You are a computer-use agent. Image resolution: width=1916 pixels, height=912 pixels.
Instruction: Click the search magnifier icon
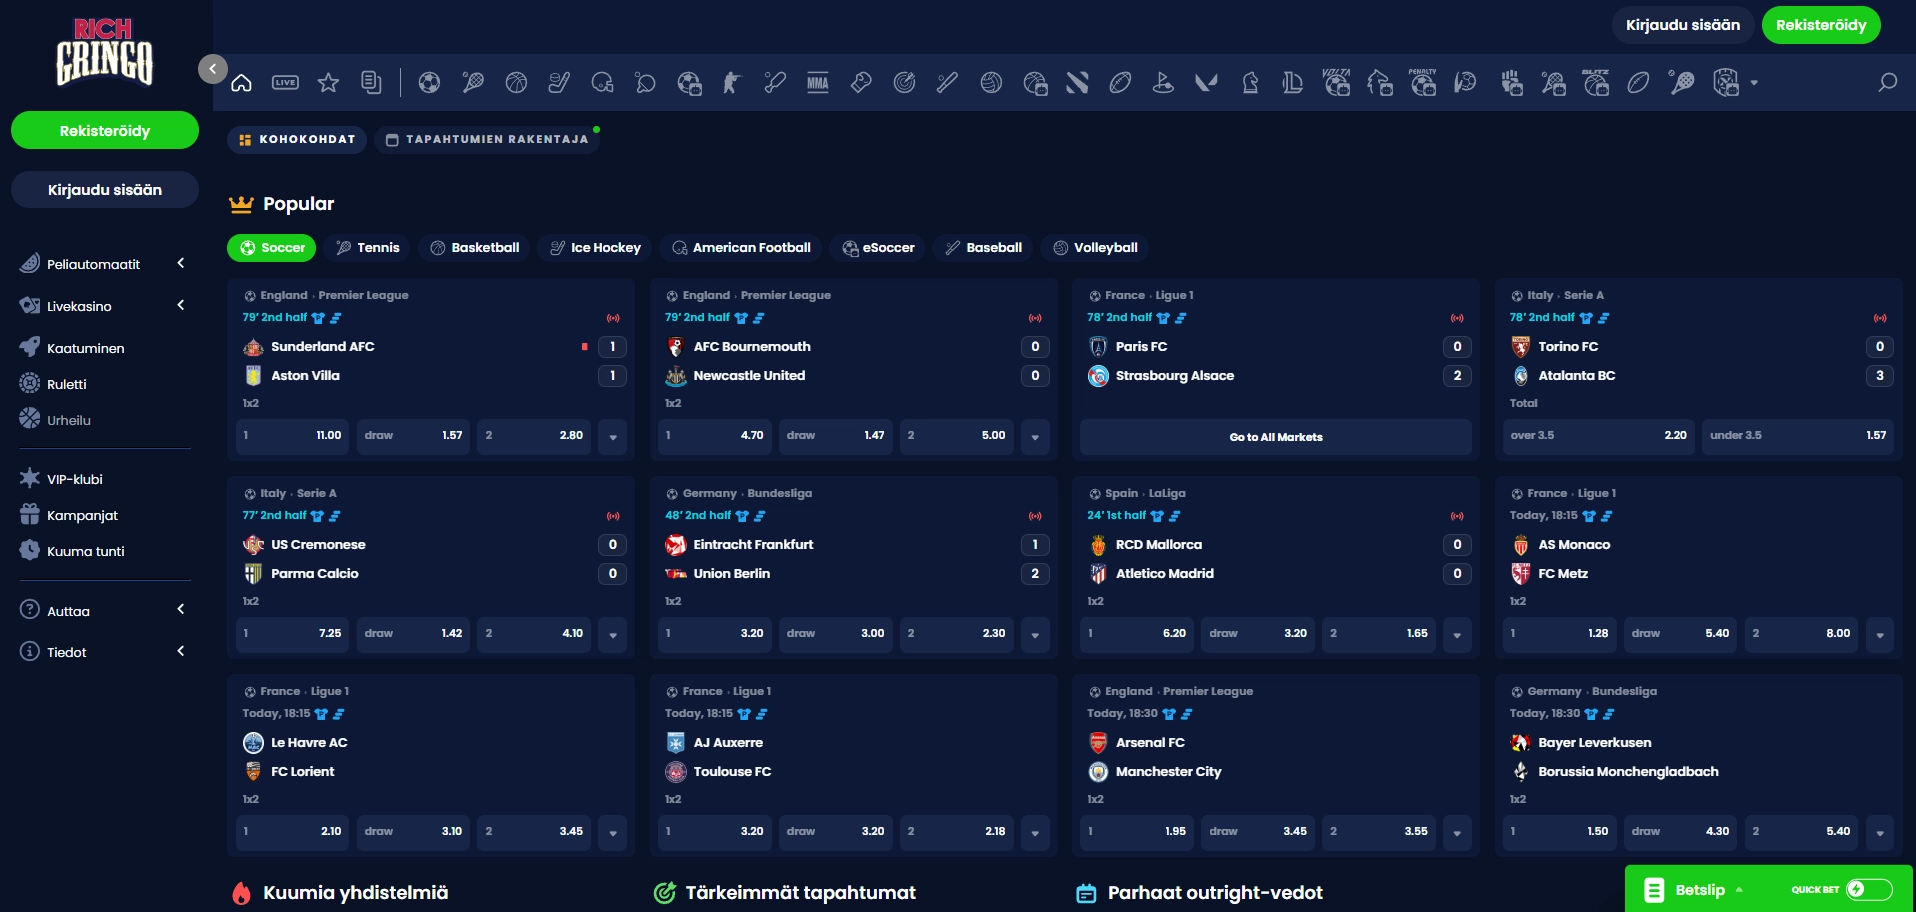pyautogui.click(x=1887, y=83)
